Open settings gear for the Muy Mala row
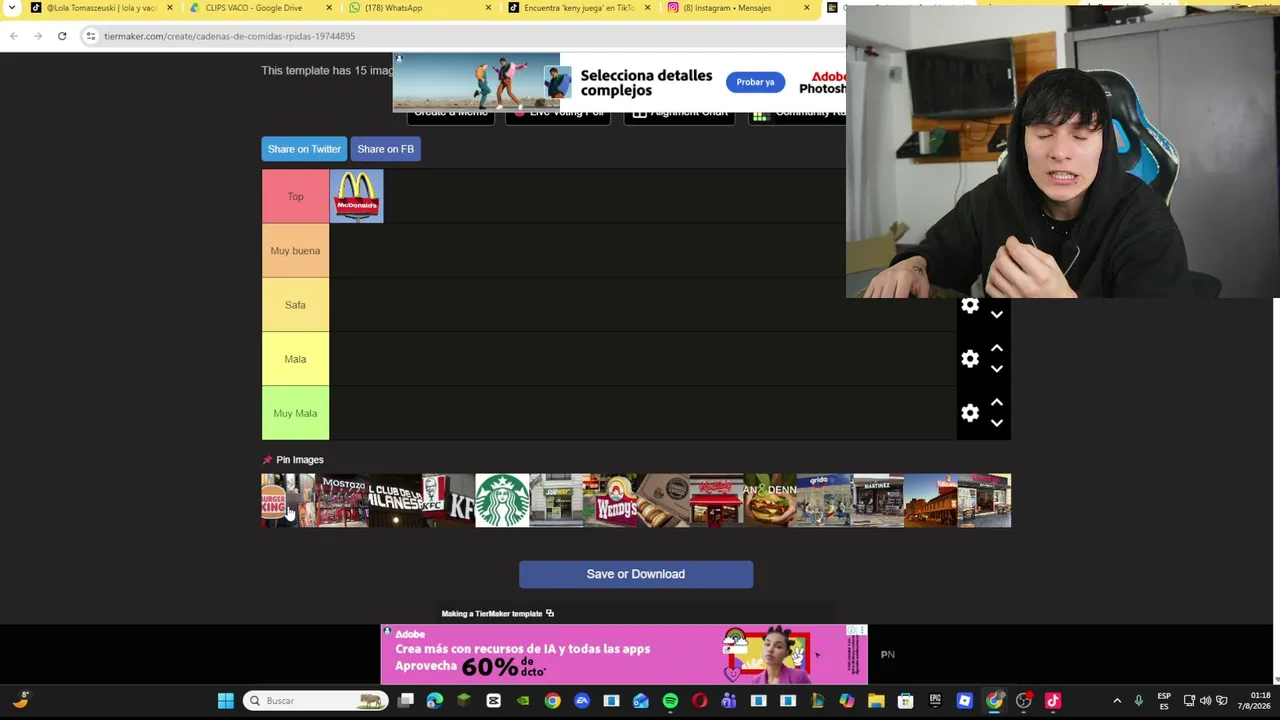This screenshot has width=1280, height=720. pos(970,413)
